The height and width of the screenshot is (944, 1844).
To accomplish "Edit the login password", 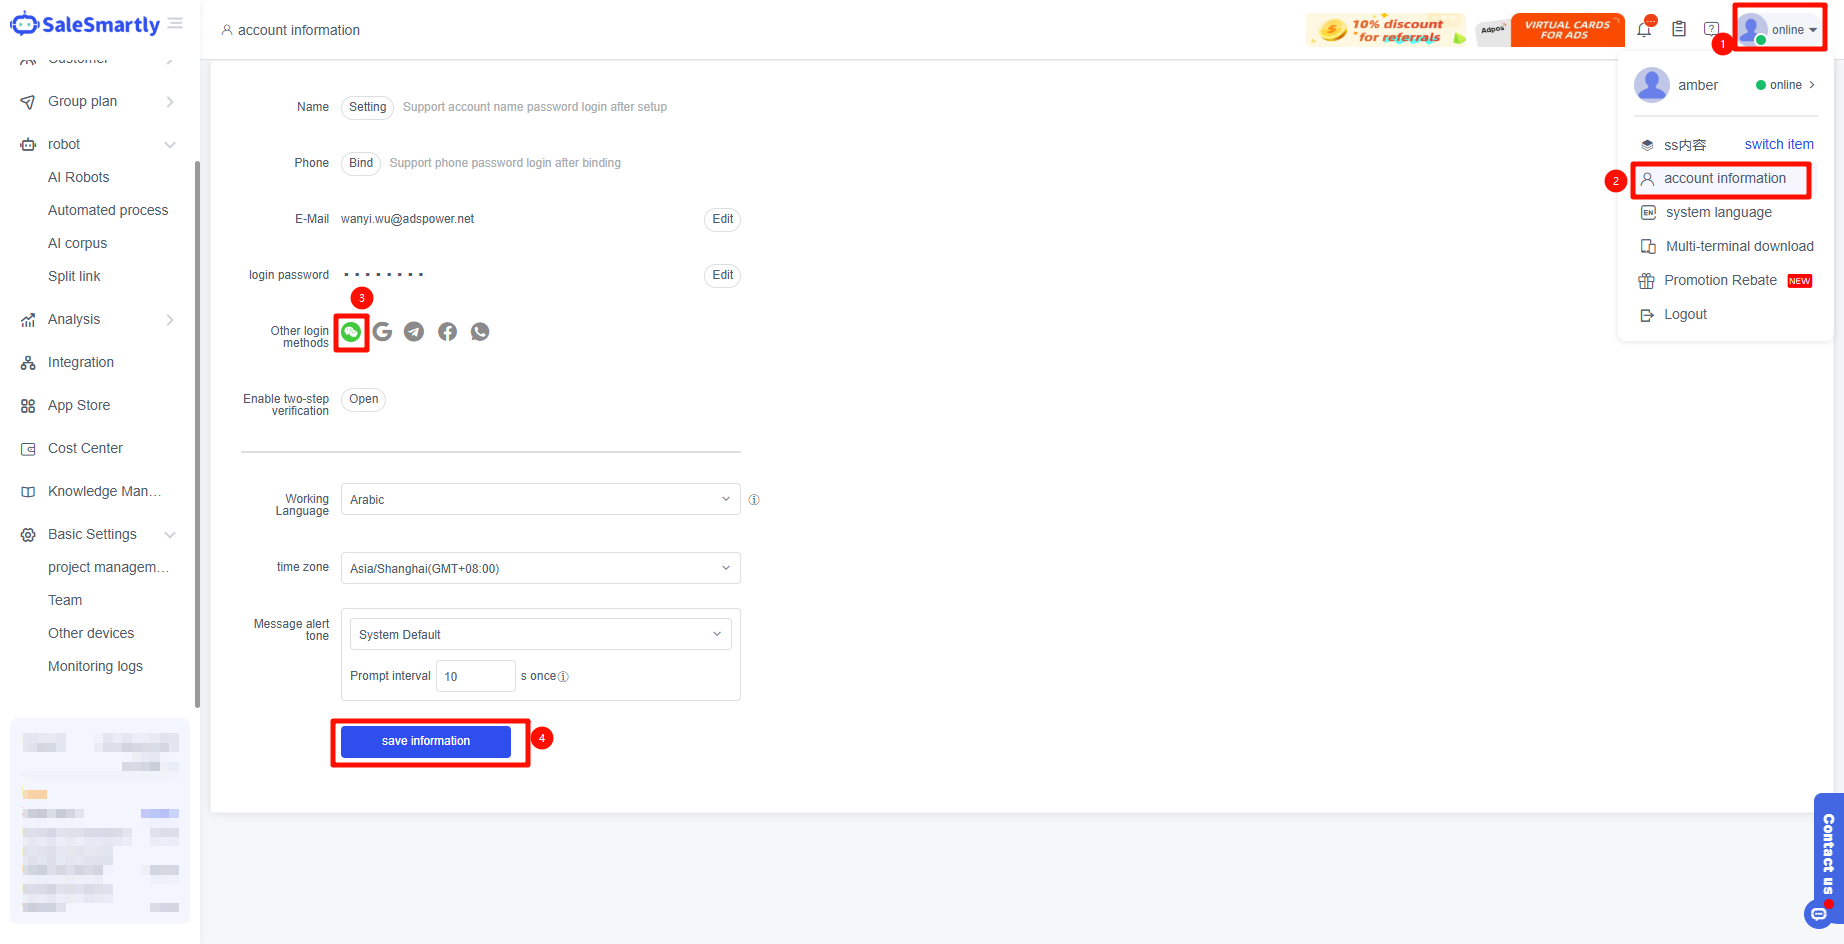I will point(723,276).
